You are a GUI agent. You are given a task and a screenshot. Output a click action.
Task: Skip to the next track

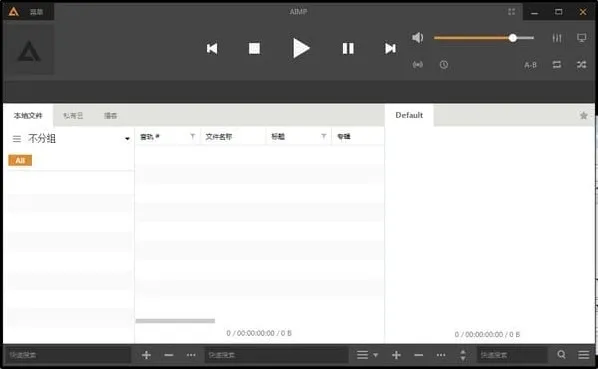click(x=390, y=48)
